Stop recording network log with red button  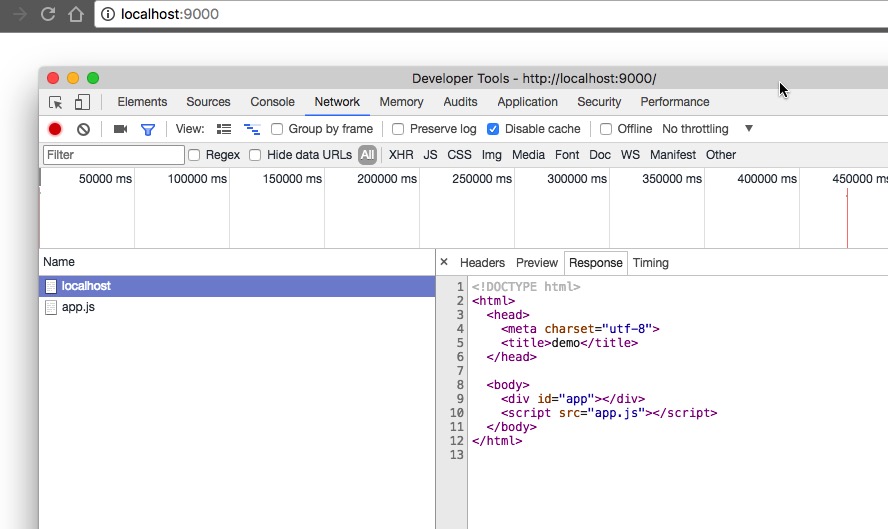(x=55, y=129)
